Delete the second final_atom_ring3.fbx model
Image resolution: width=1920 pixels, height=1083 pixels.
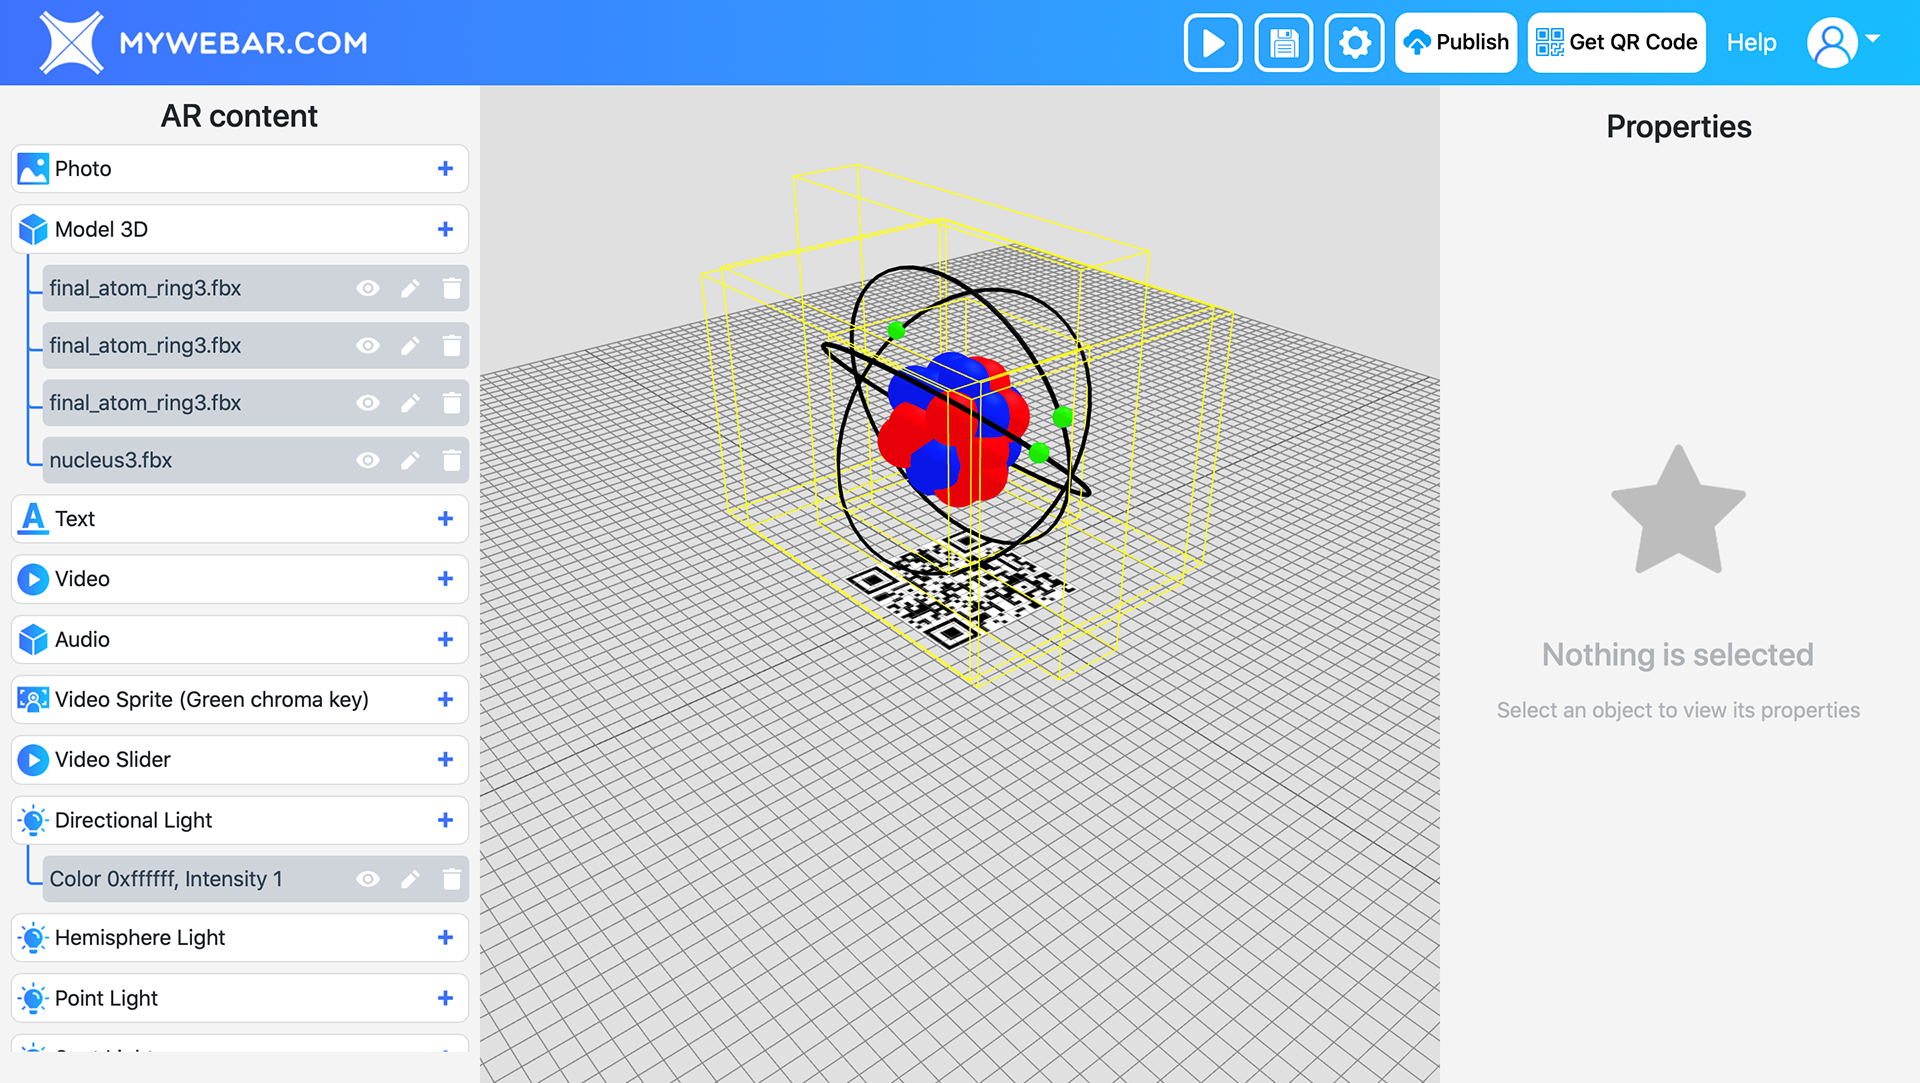[452, 345]
